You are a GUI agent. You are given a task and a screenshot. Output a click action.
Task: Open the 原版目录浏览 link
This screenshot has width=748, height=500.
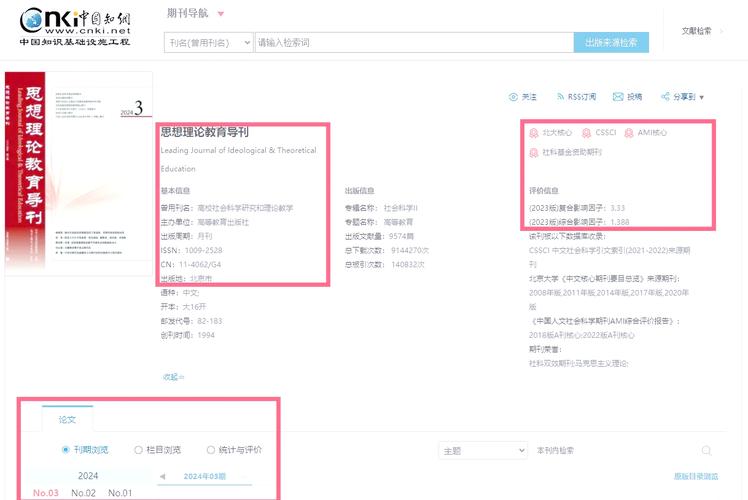tap(696, 476)
